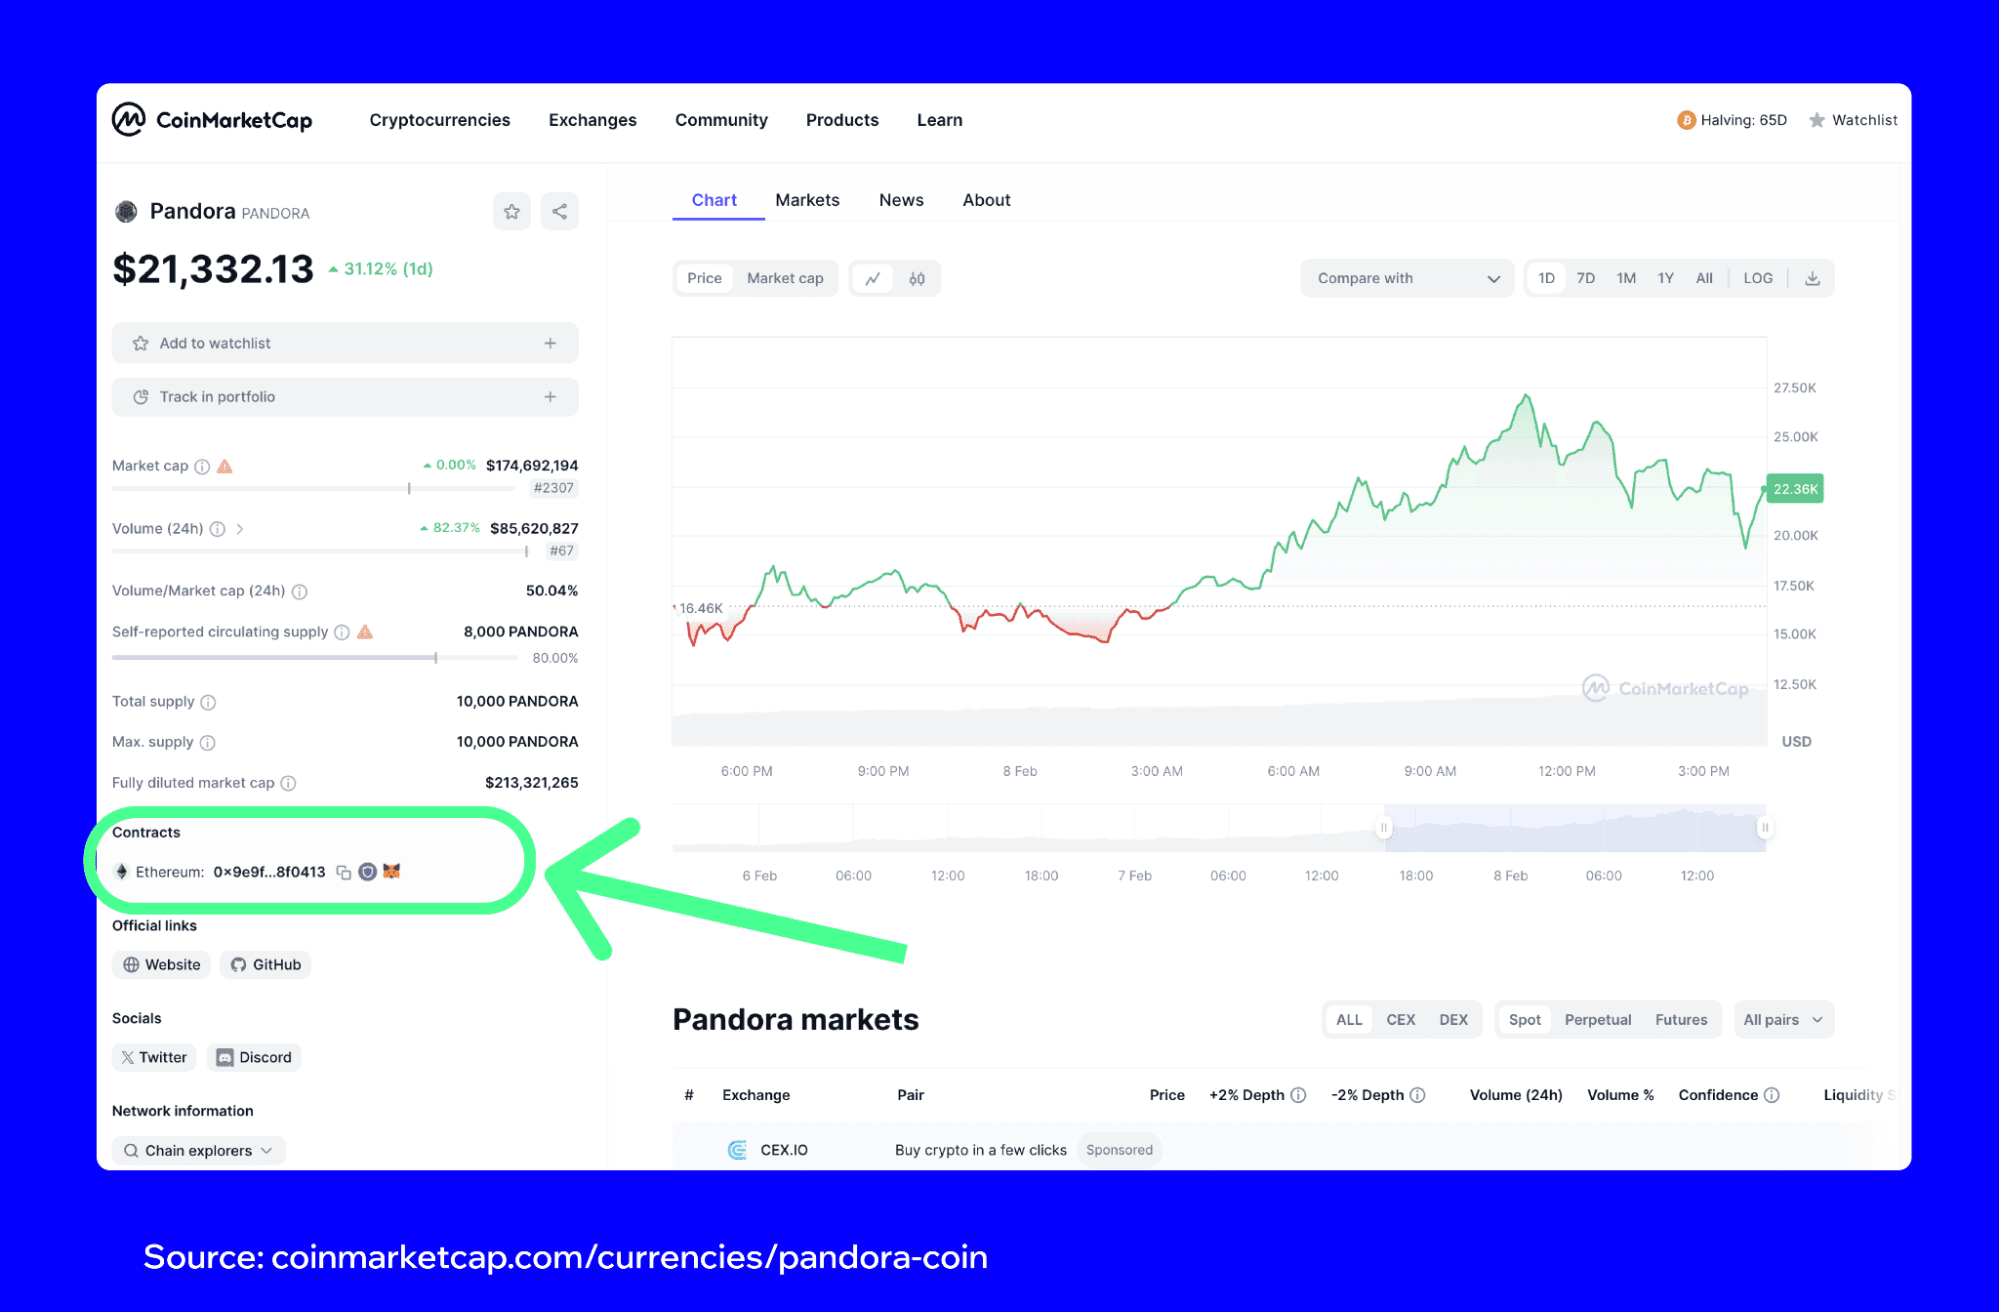Click the -2% Depth info icon
Screen dimensions: 1999x1312
[1417, 1095]
